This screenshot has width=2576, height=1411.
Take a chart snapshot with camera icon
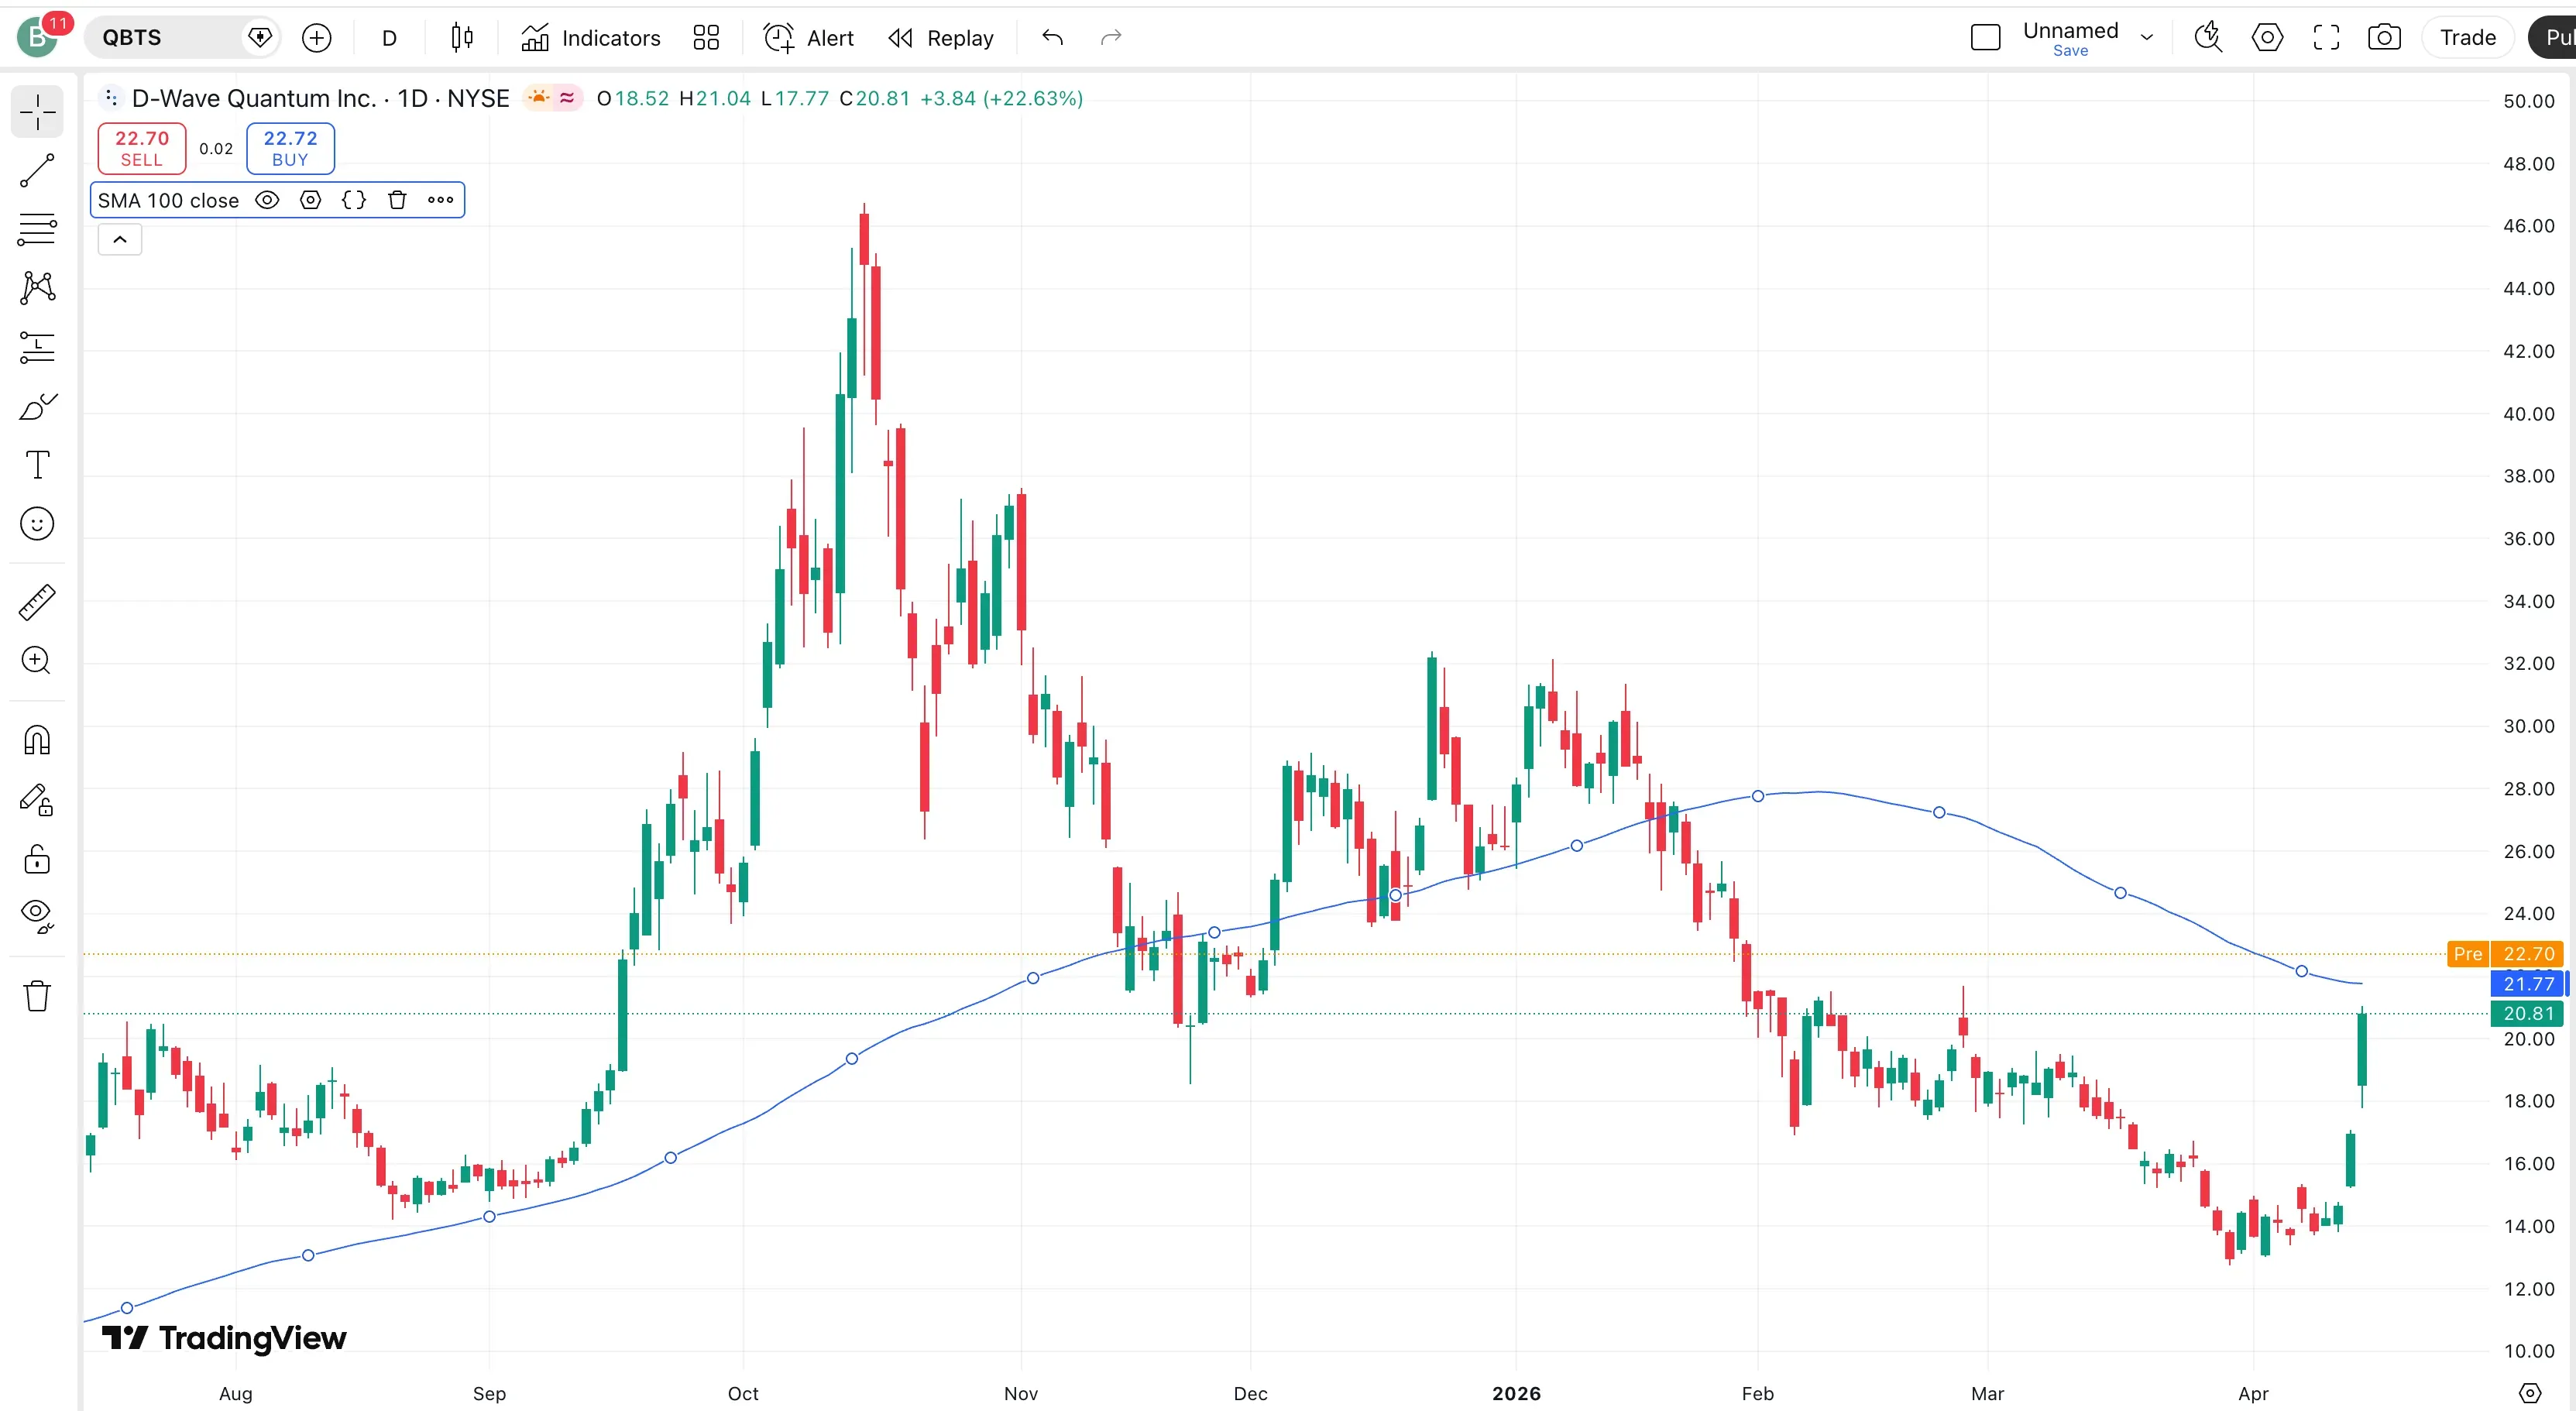click(x=2384, y=38)
